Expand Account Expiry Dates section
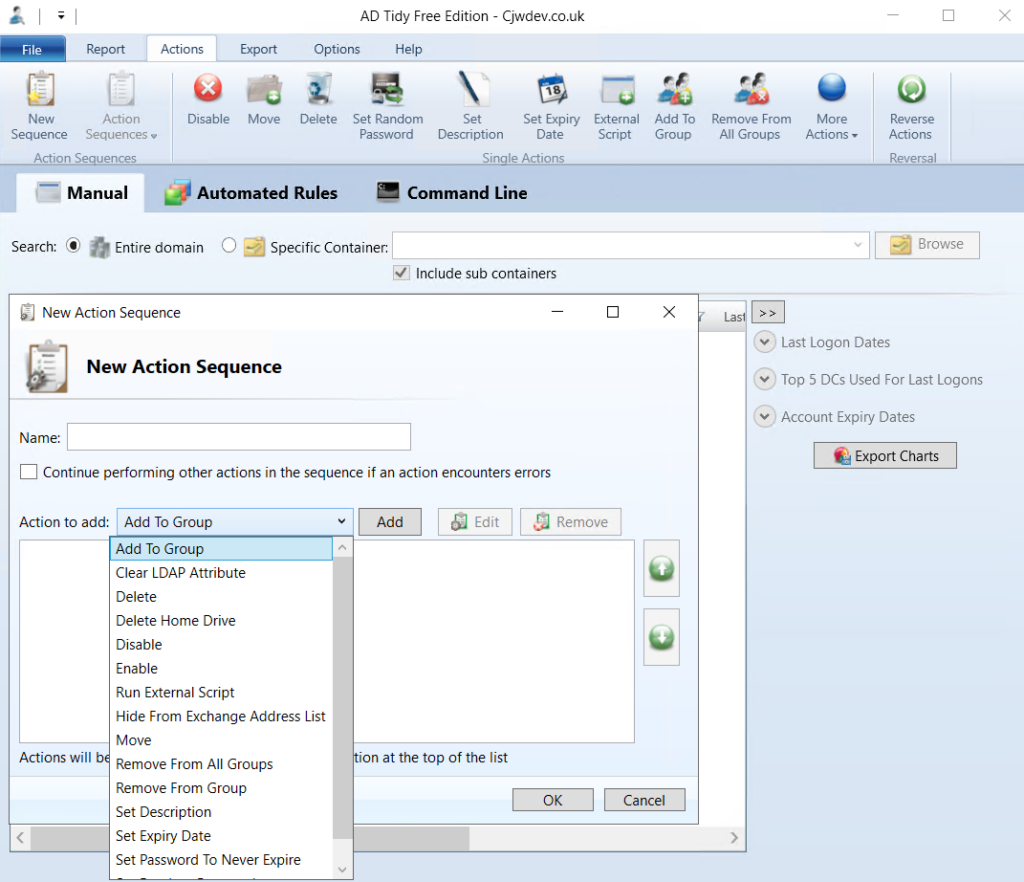 pos(764,416)
